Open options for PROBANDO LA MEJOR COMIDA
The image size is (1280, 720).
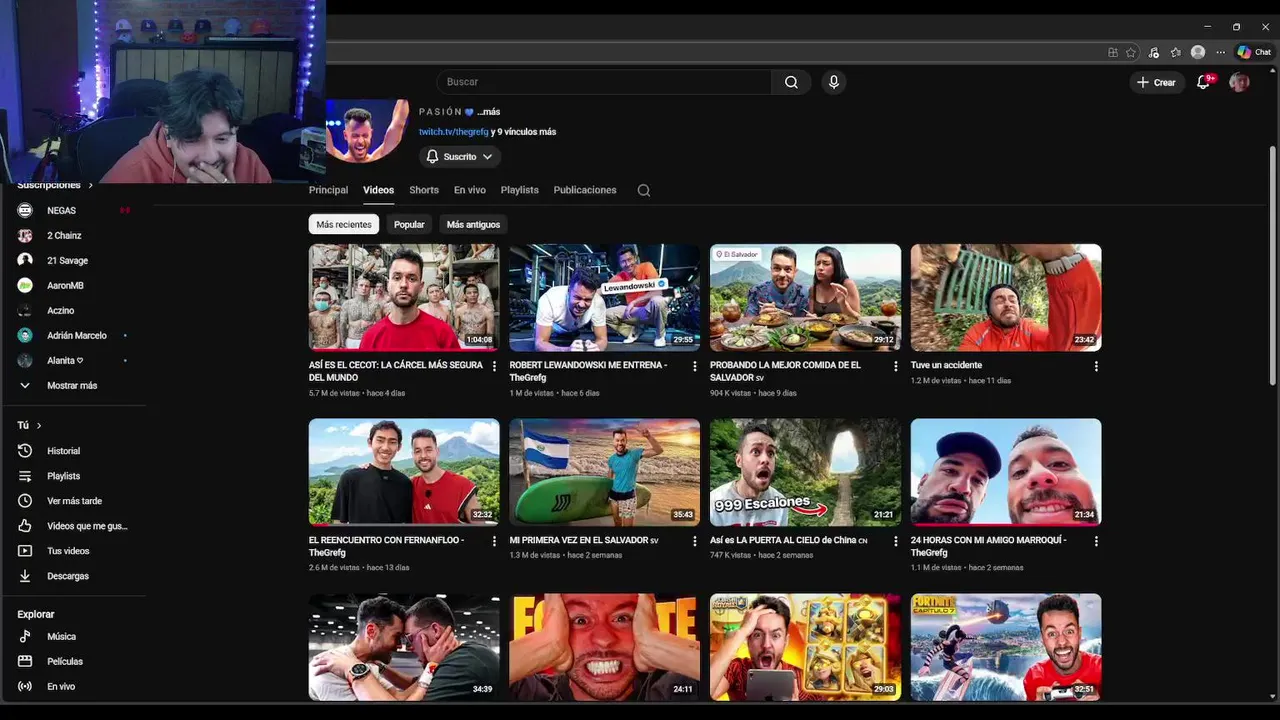(x=896, y=366)
